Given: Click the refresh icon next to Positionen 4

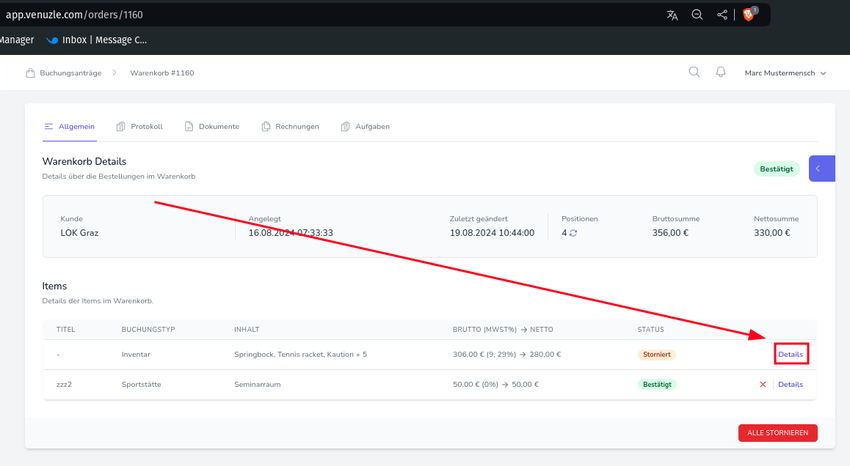Looking at the screenshot, I should [573, 233].
